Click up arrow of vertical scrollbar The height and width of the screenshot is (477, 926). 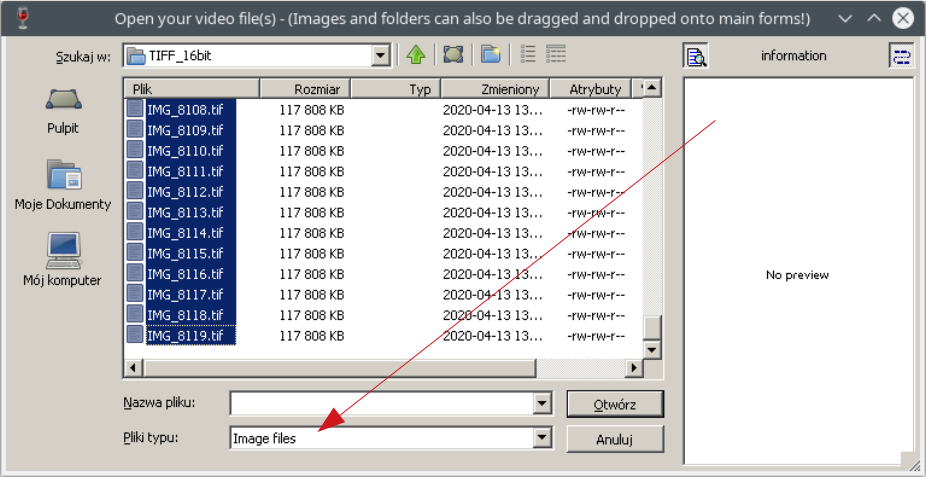tap(652, 89)
